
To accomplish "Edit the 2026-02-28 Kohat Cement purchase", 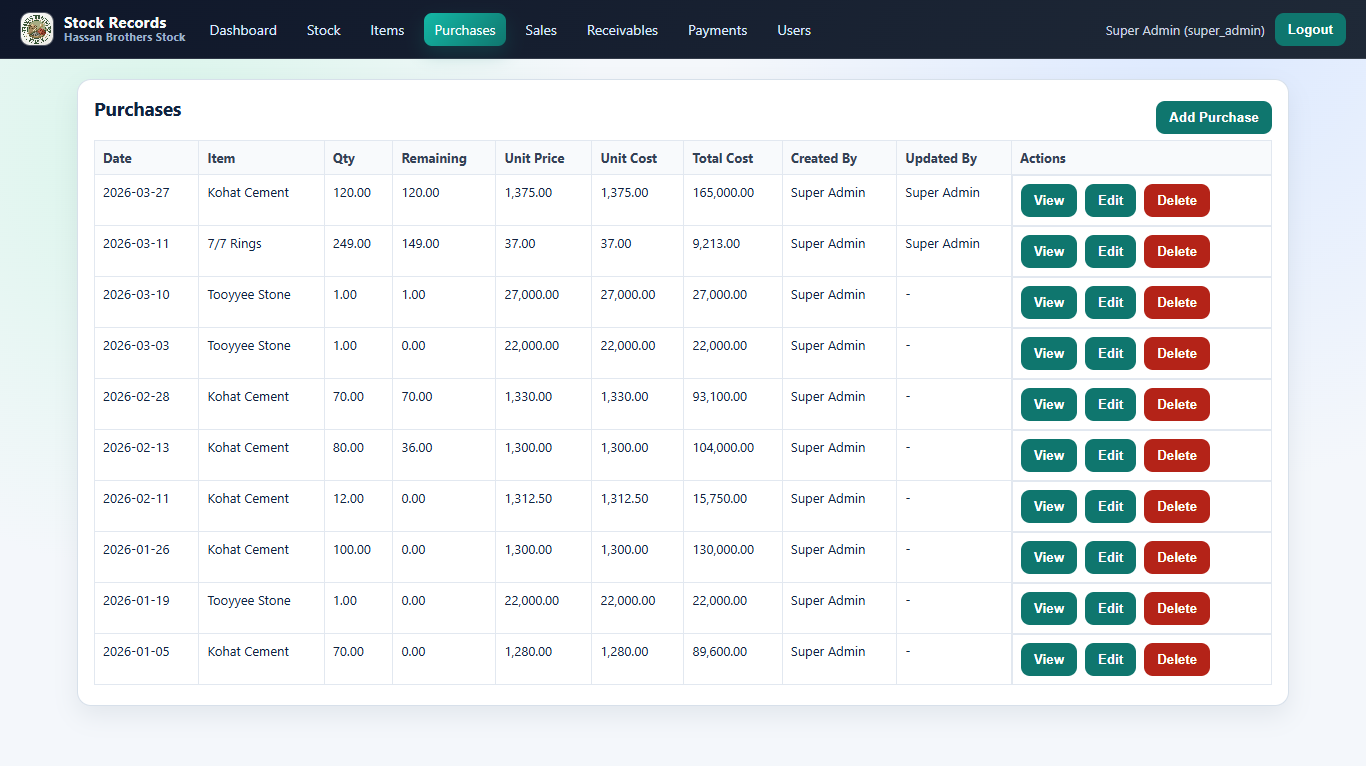I will pos(1110,404).
